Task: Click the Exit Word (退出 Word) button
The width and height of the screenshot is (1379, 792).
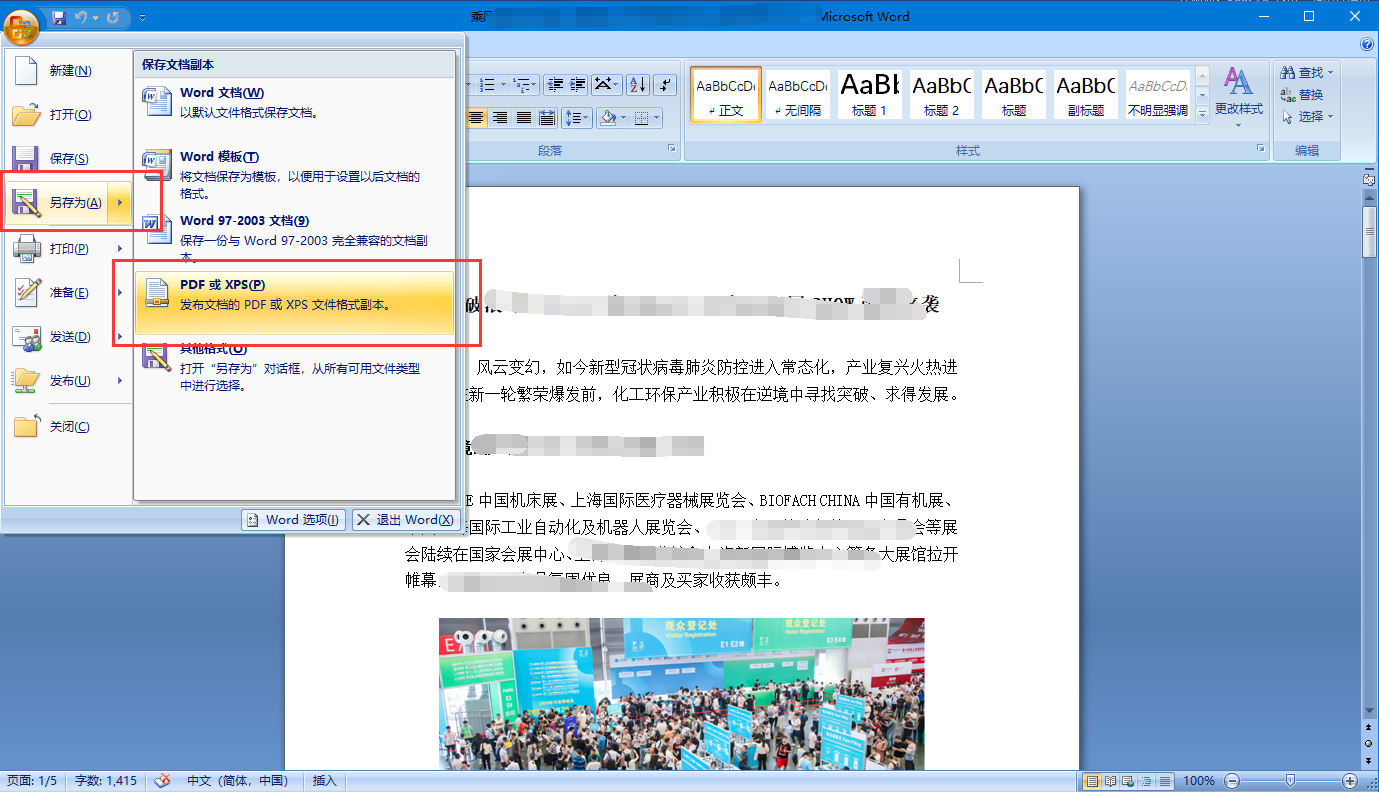Action: coord(406,520)
